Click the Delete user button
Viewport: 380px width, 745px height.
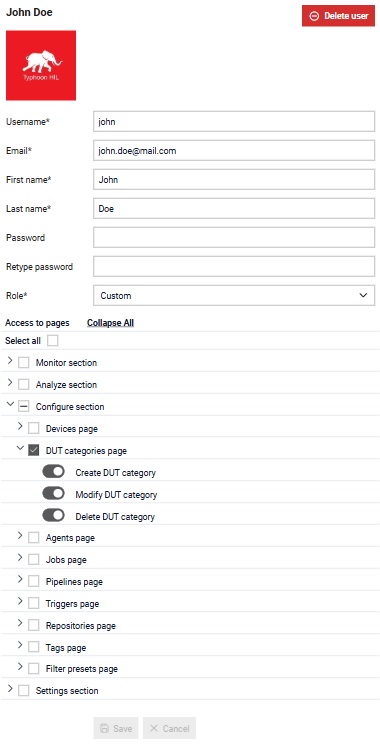point(338,16)
